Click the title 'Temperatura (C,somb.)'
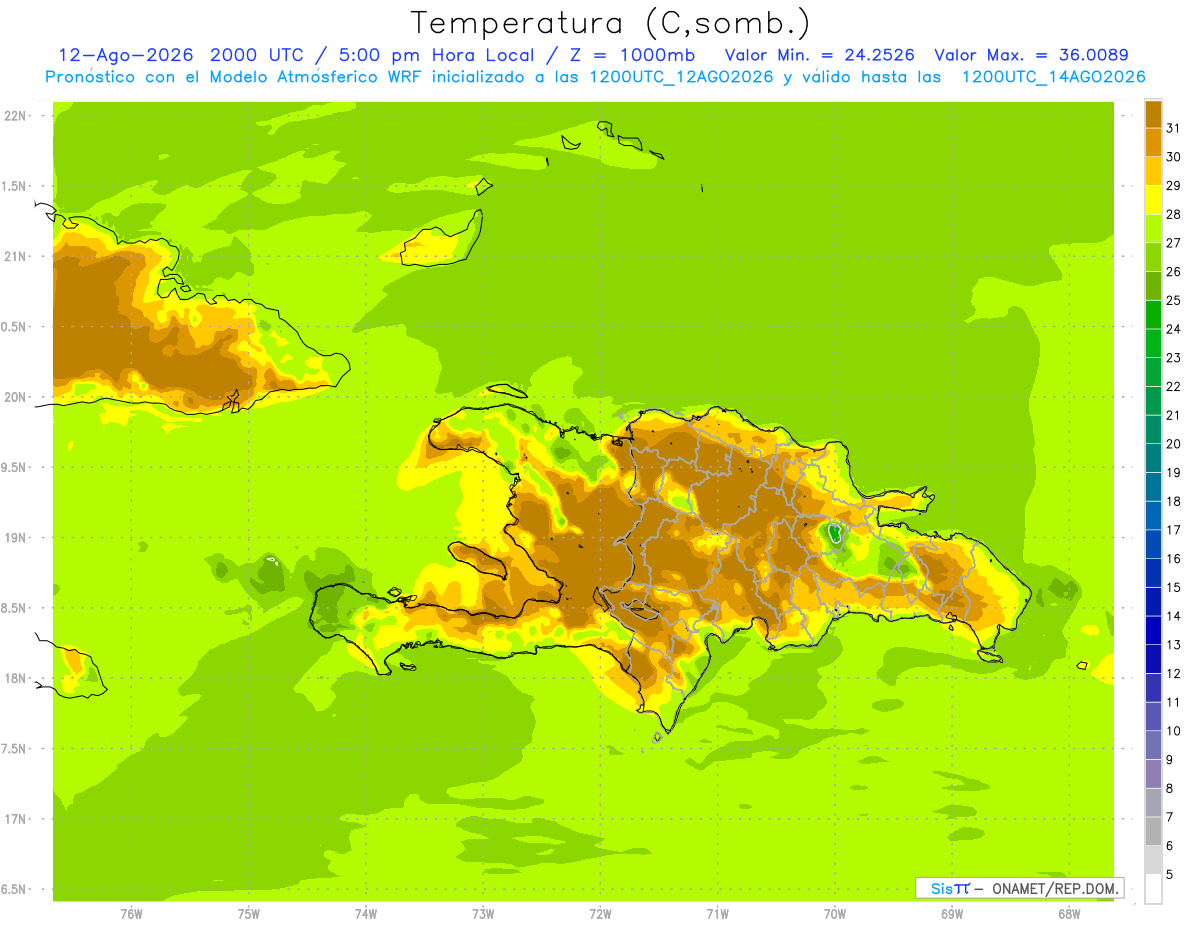The width and height of the screenshot is (1200, 927). point(611,23)
